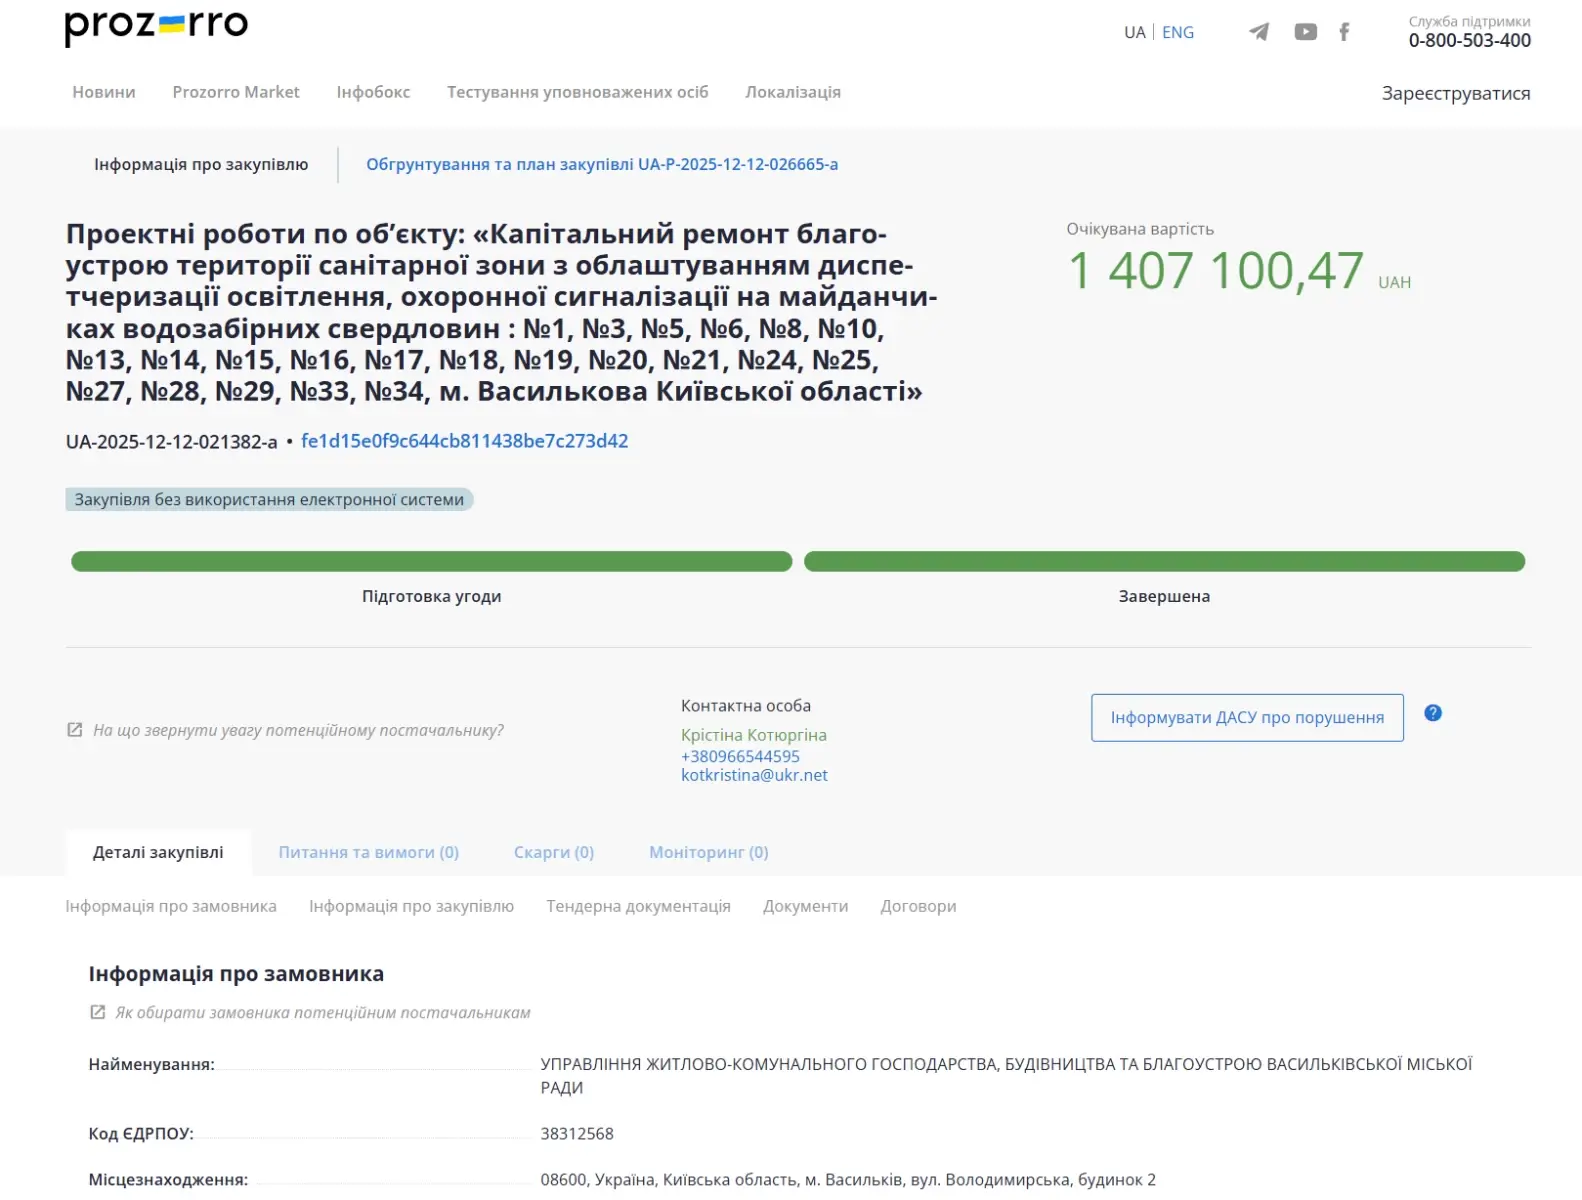Jump to Інформація про закупівлю section anchor
Viewport: 1582px width, 1200px height.
coord(411,906)
